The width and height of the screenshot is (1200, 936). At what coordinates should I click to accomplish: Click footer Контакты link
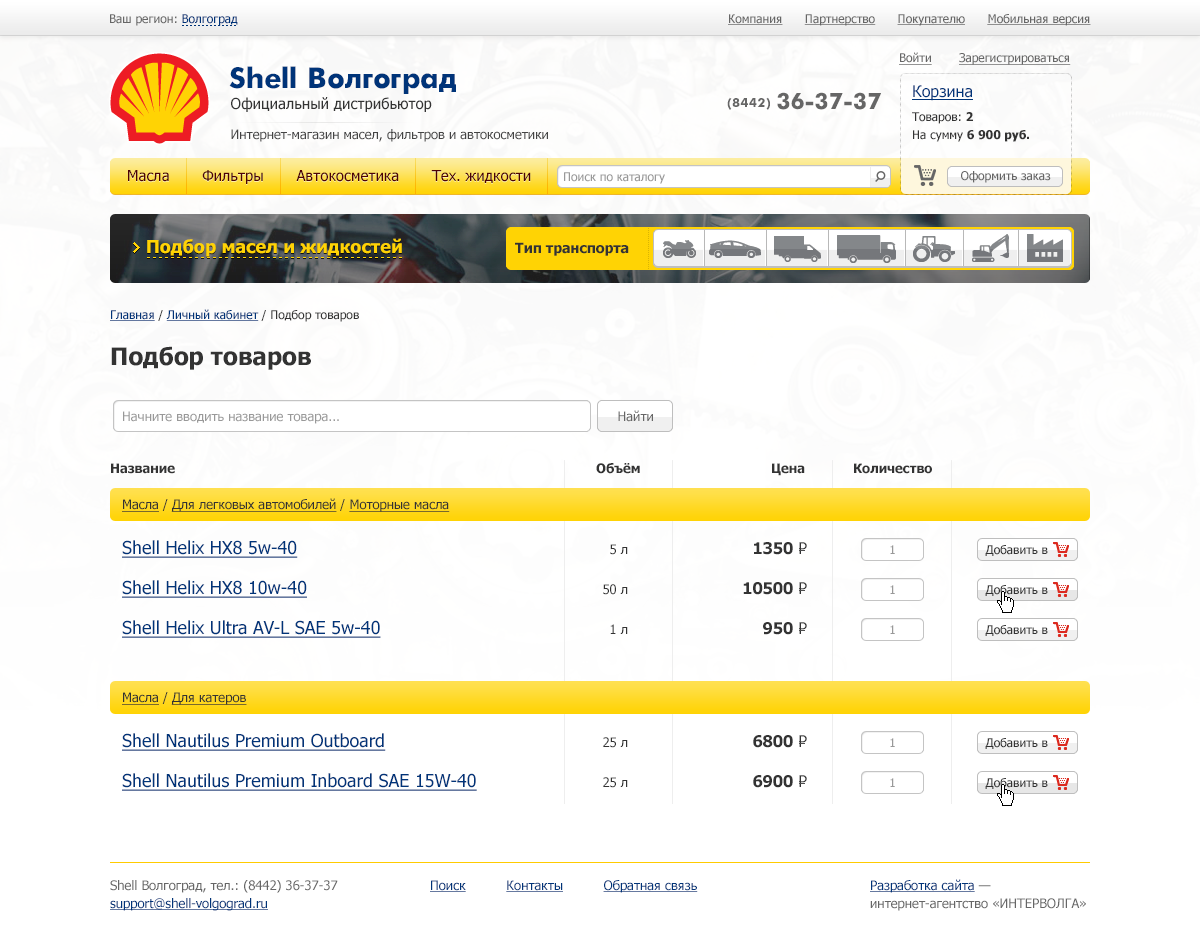point(534,886)
